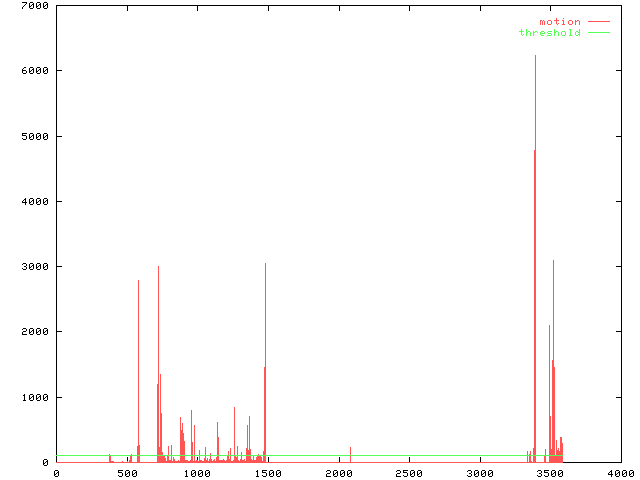Select the 3000 label on the y-axis
This screenshot has width=640, height=480.
point(35,267)
